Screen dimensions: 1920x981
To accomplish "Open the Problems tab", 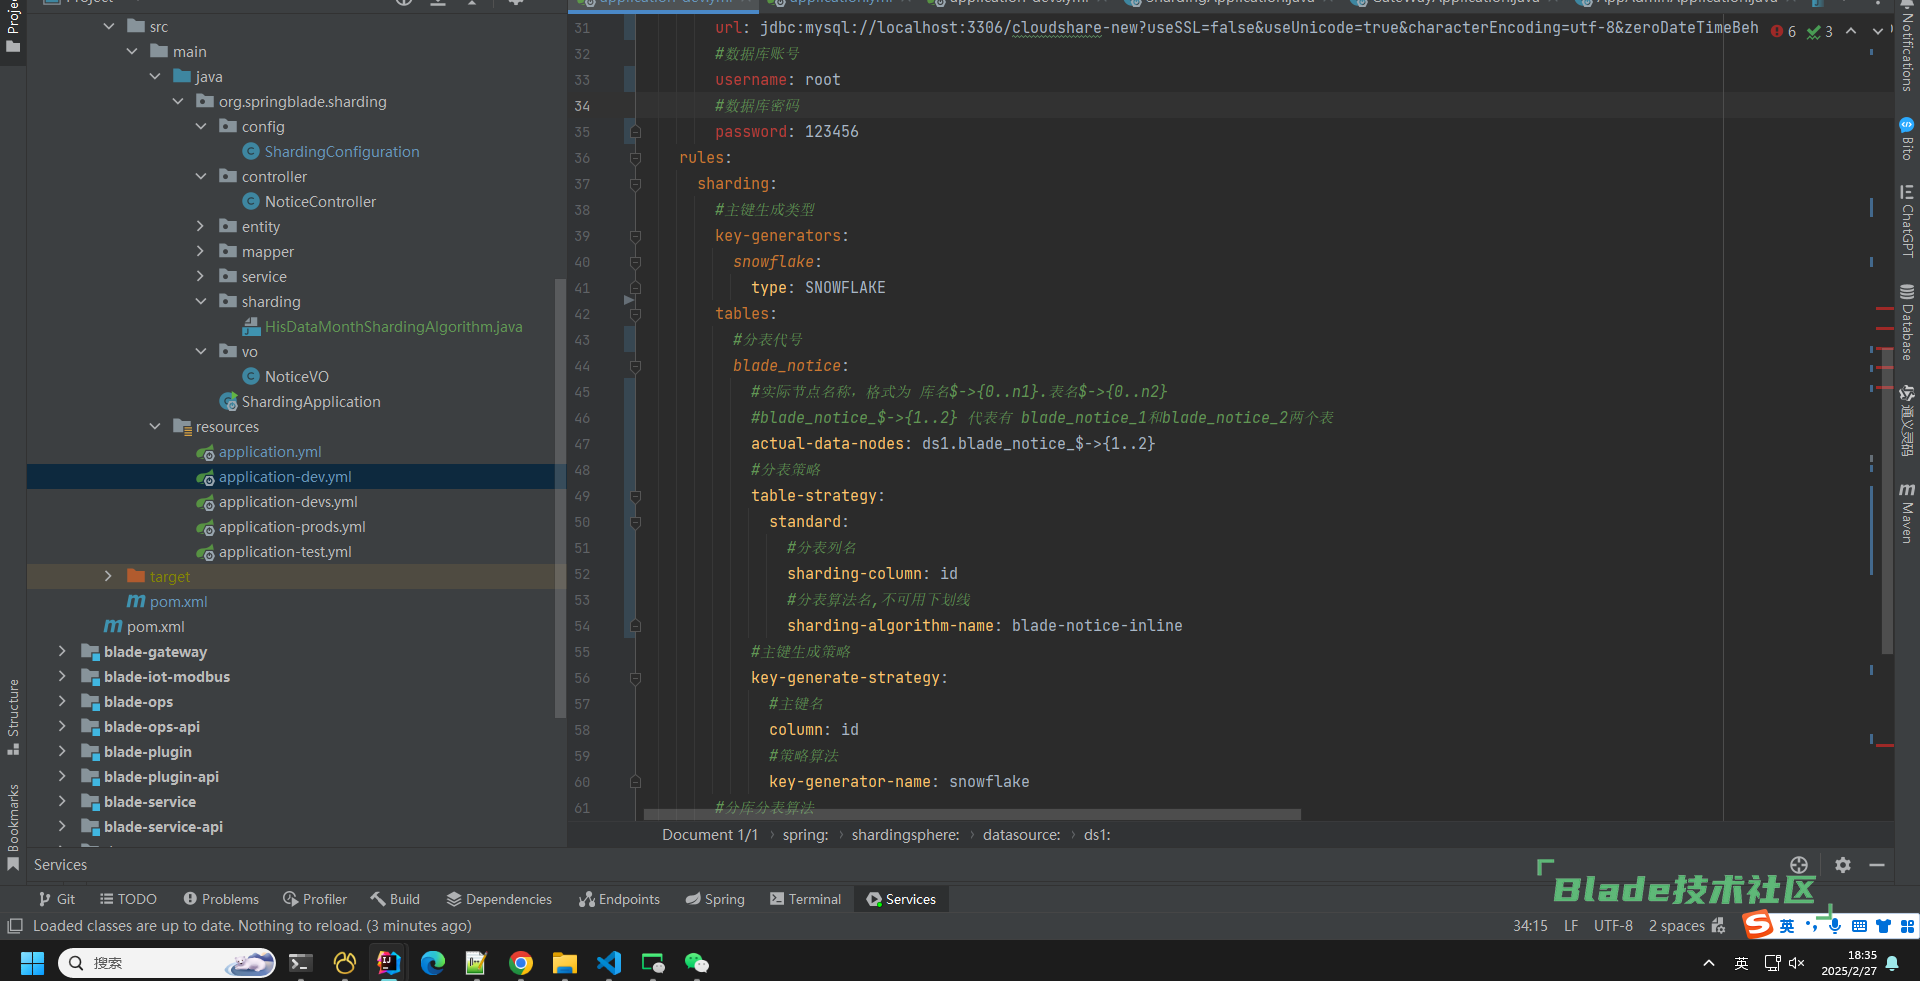I will (x=221, y=899).
